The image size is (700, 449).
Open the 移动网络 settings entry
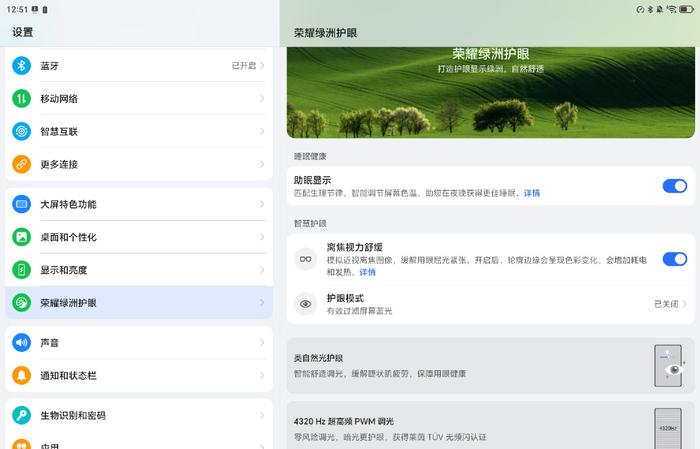(139, 99)
